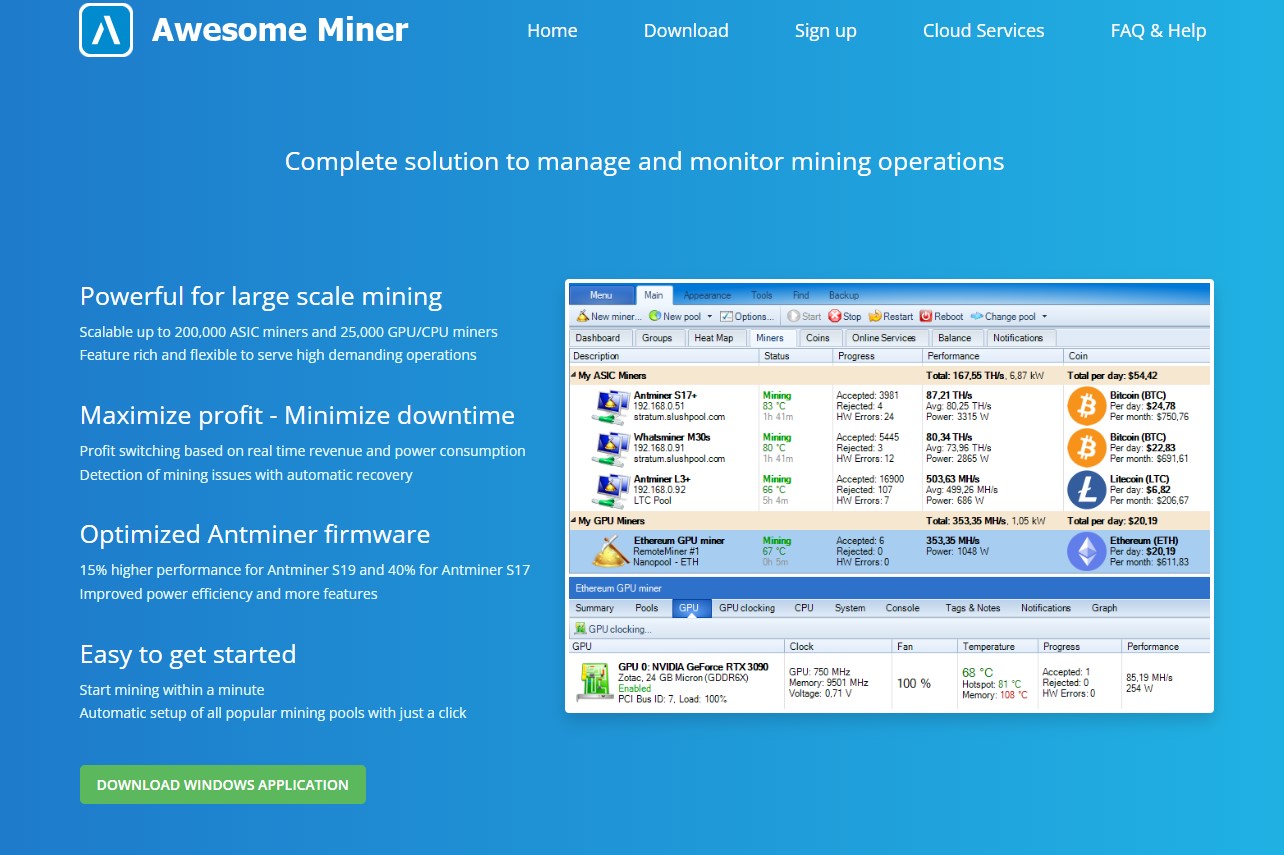Click the Ethereum GPU miner pickaxe icon
The height and width of the screenshot is (855, 1284).
[611, 551]
